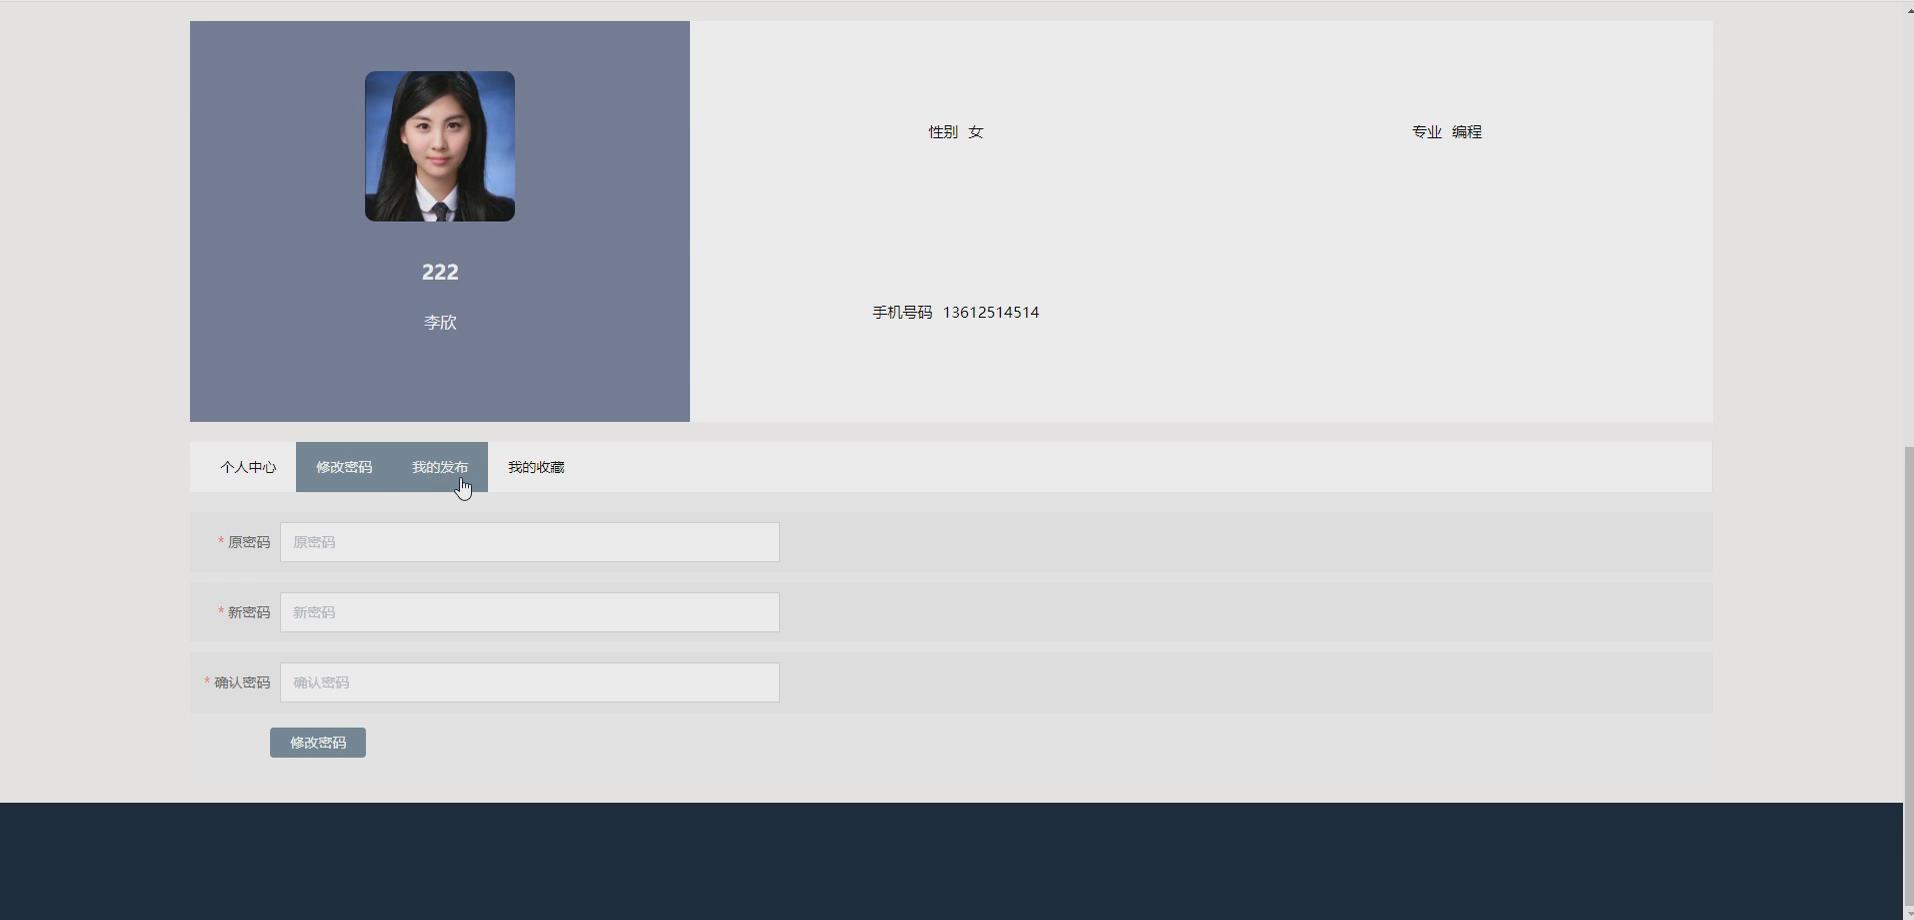
Task: Open the 个人中心 tab
Action: [248, 467]
